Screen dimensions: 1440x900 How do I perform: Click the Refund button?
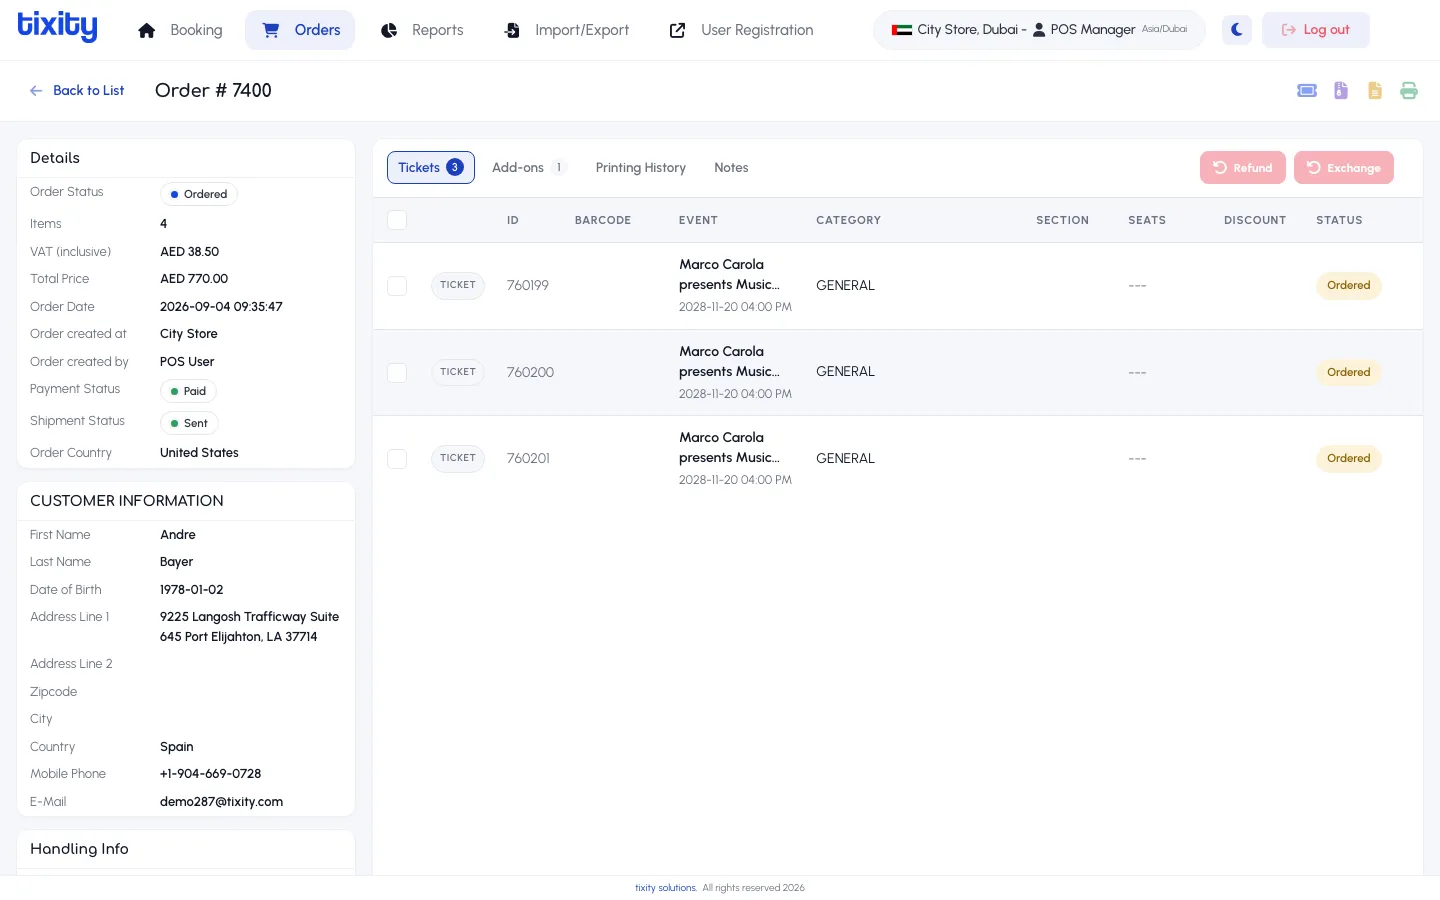[x=1243, y=168]
